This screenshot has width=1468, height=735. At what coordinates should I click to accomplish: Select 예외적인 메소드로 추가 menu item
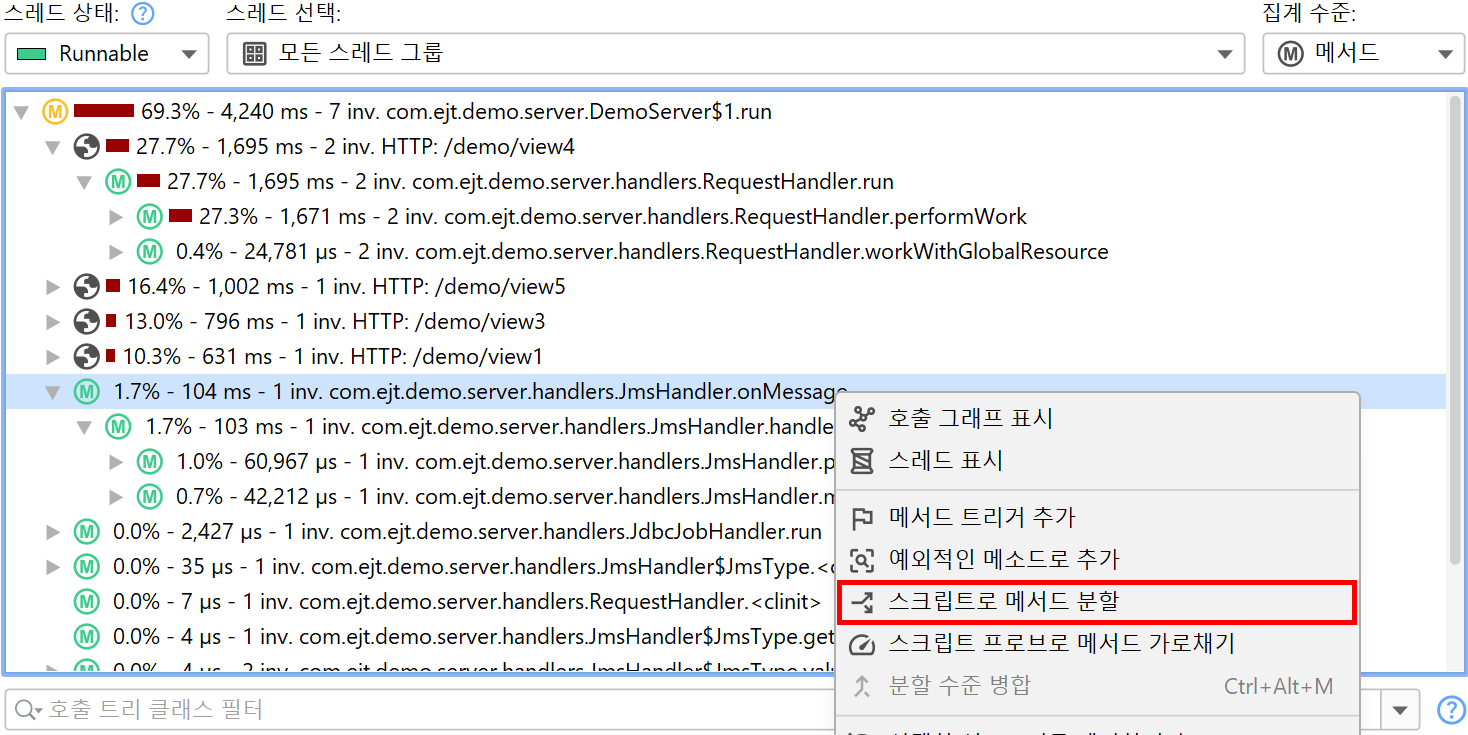[1003, 560]
